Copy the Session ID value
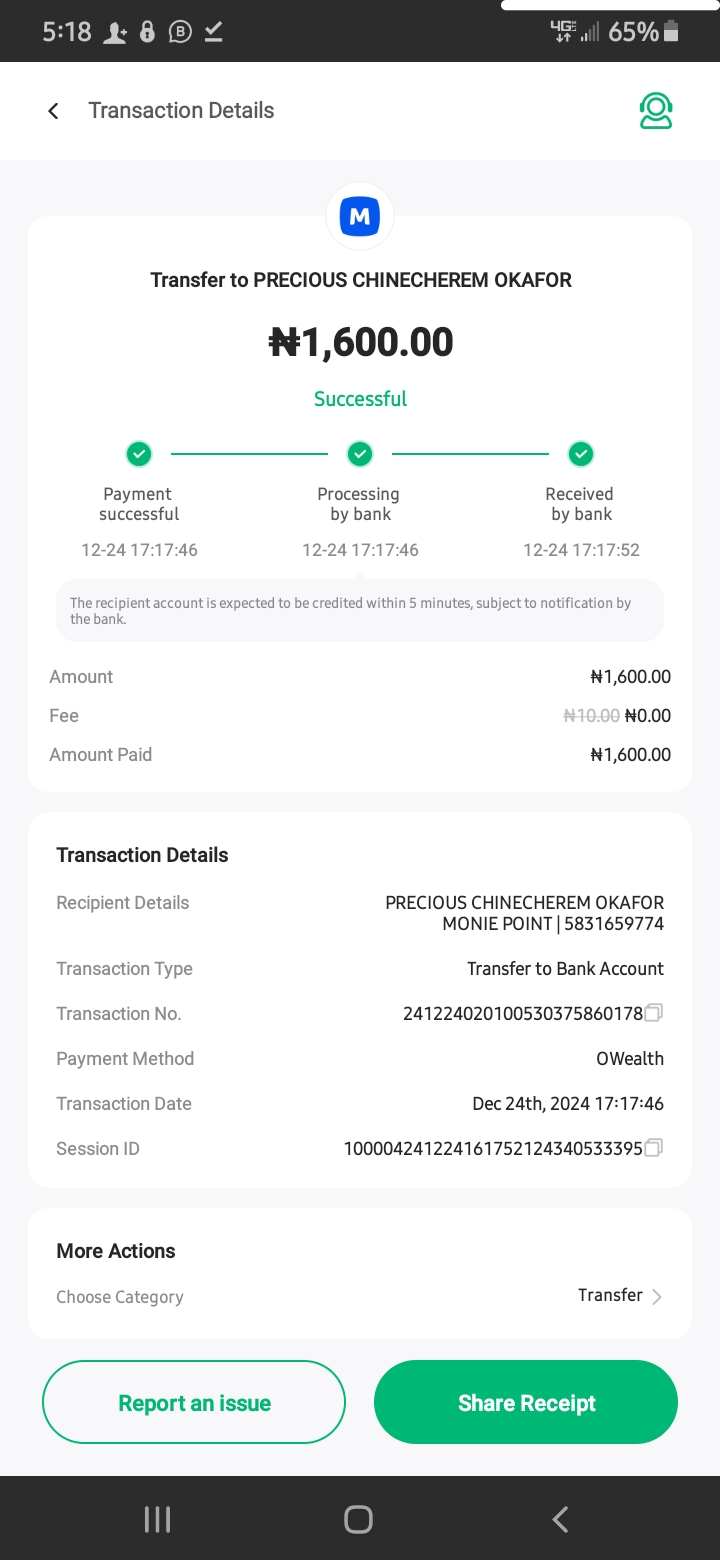 (x=654, y=1148)
